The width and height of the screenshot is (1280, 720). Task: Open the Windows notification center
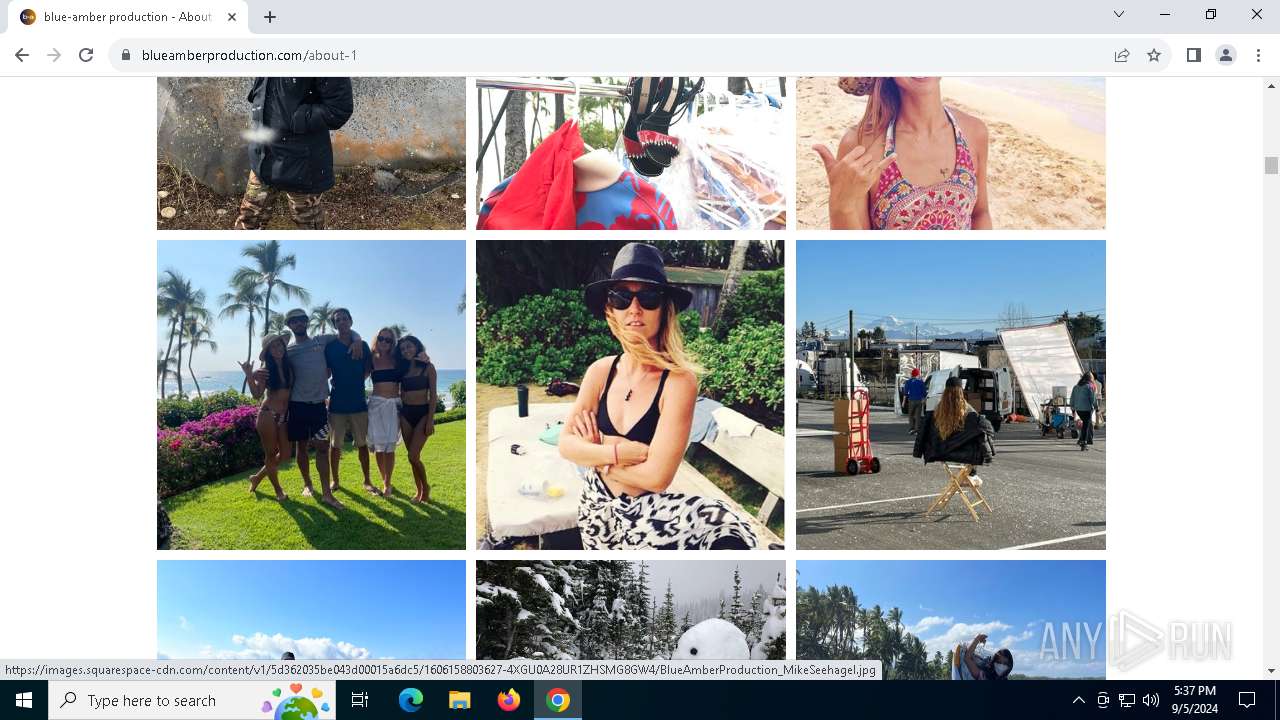click(x=1247, y=700)
